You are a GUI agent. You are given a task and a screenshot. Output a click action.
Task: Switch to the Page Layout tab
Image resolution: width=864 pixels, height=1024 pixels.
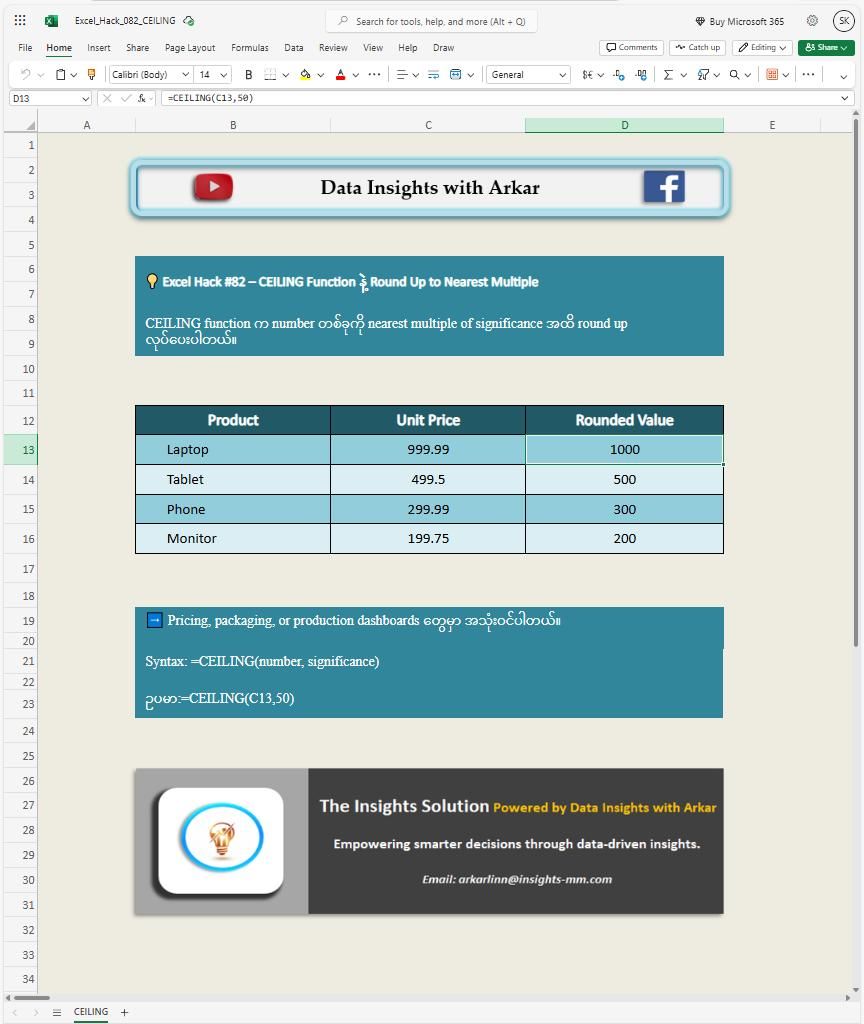click(x=190, y=47)
